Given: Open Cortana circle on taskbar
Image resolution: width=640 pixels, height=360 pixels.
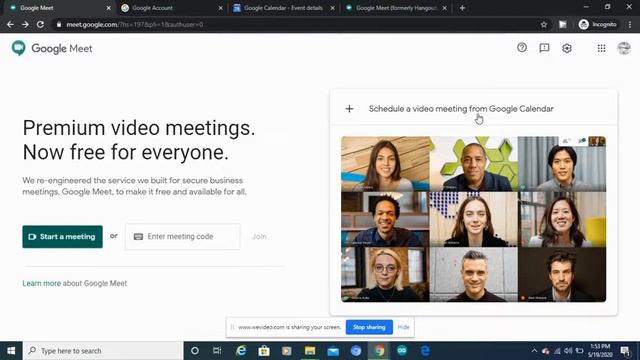Looking at the screenshot, I should click(x=195, y=351).
